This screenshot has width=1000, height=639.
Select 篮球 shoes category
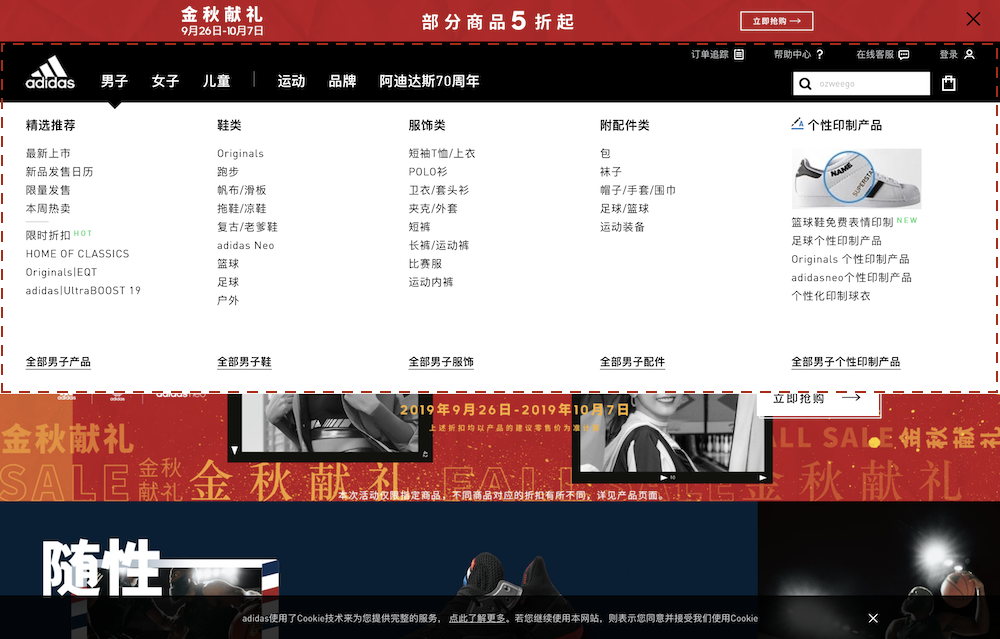click(228, 264)
